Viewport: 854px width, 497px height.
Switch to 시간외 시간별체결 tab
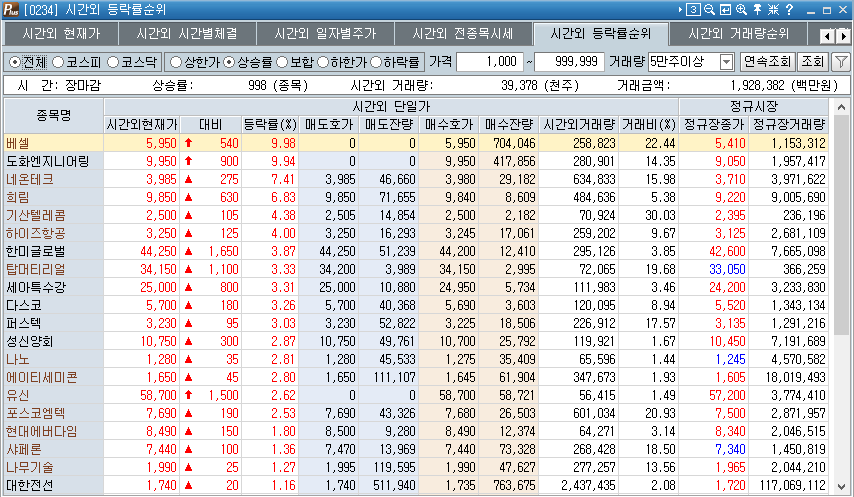[187, 34]
